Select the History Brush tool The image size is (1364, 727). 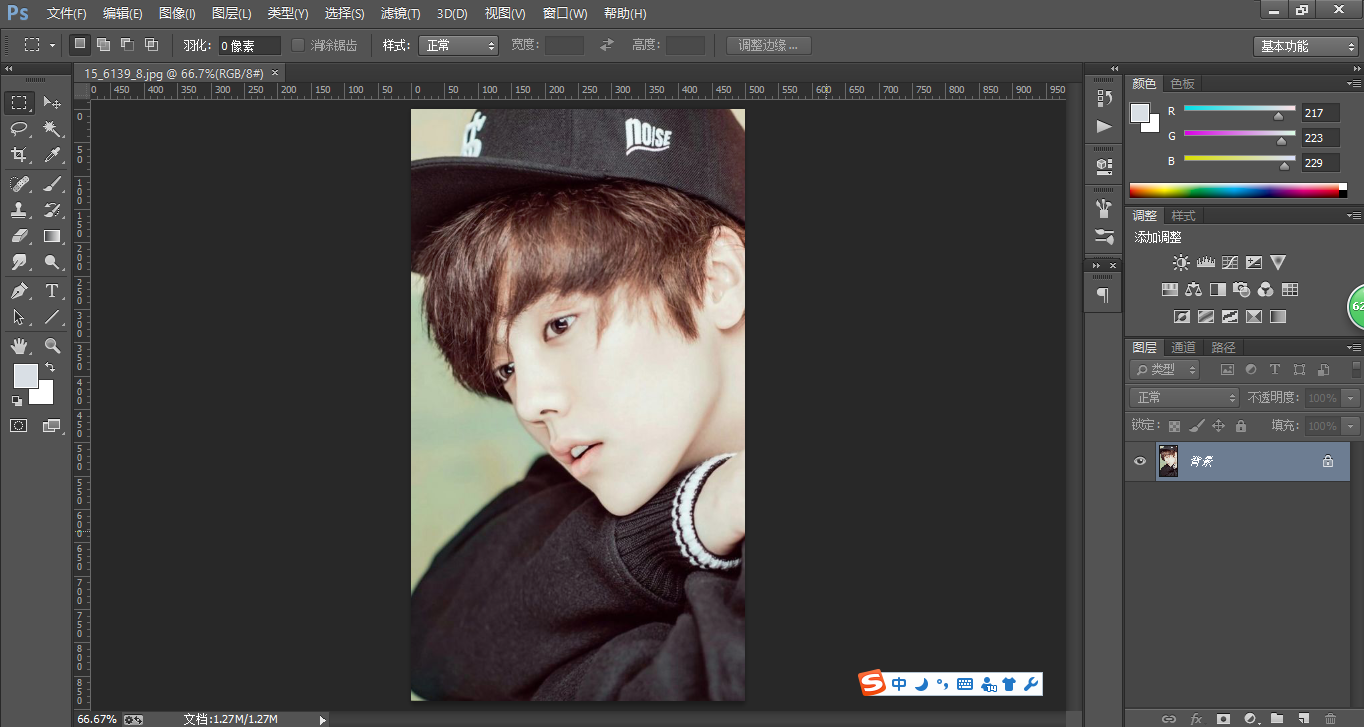[52, 210]
